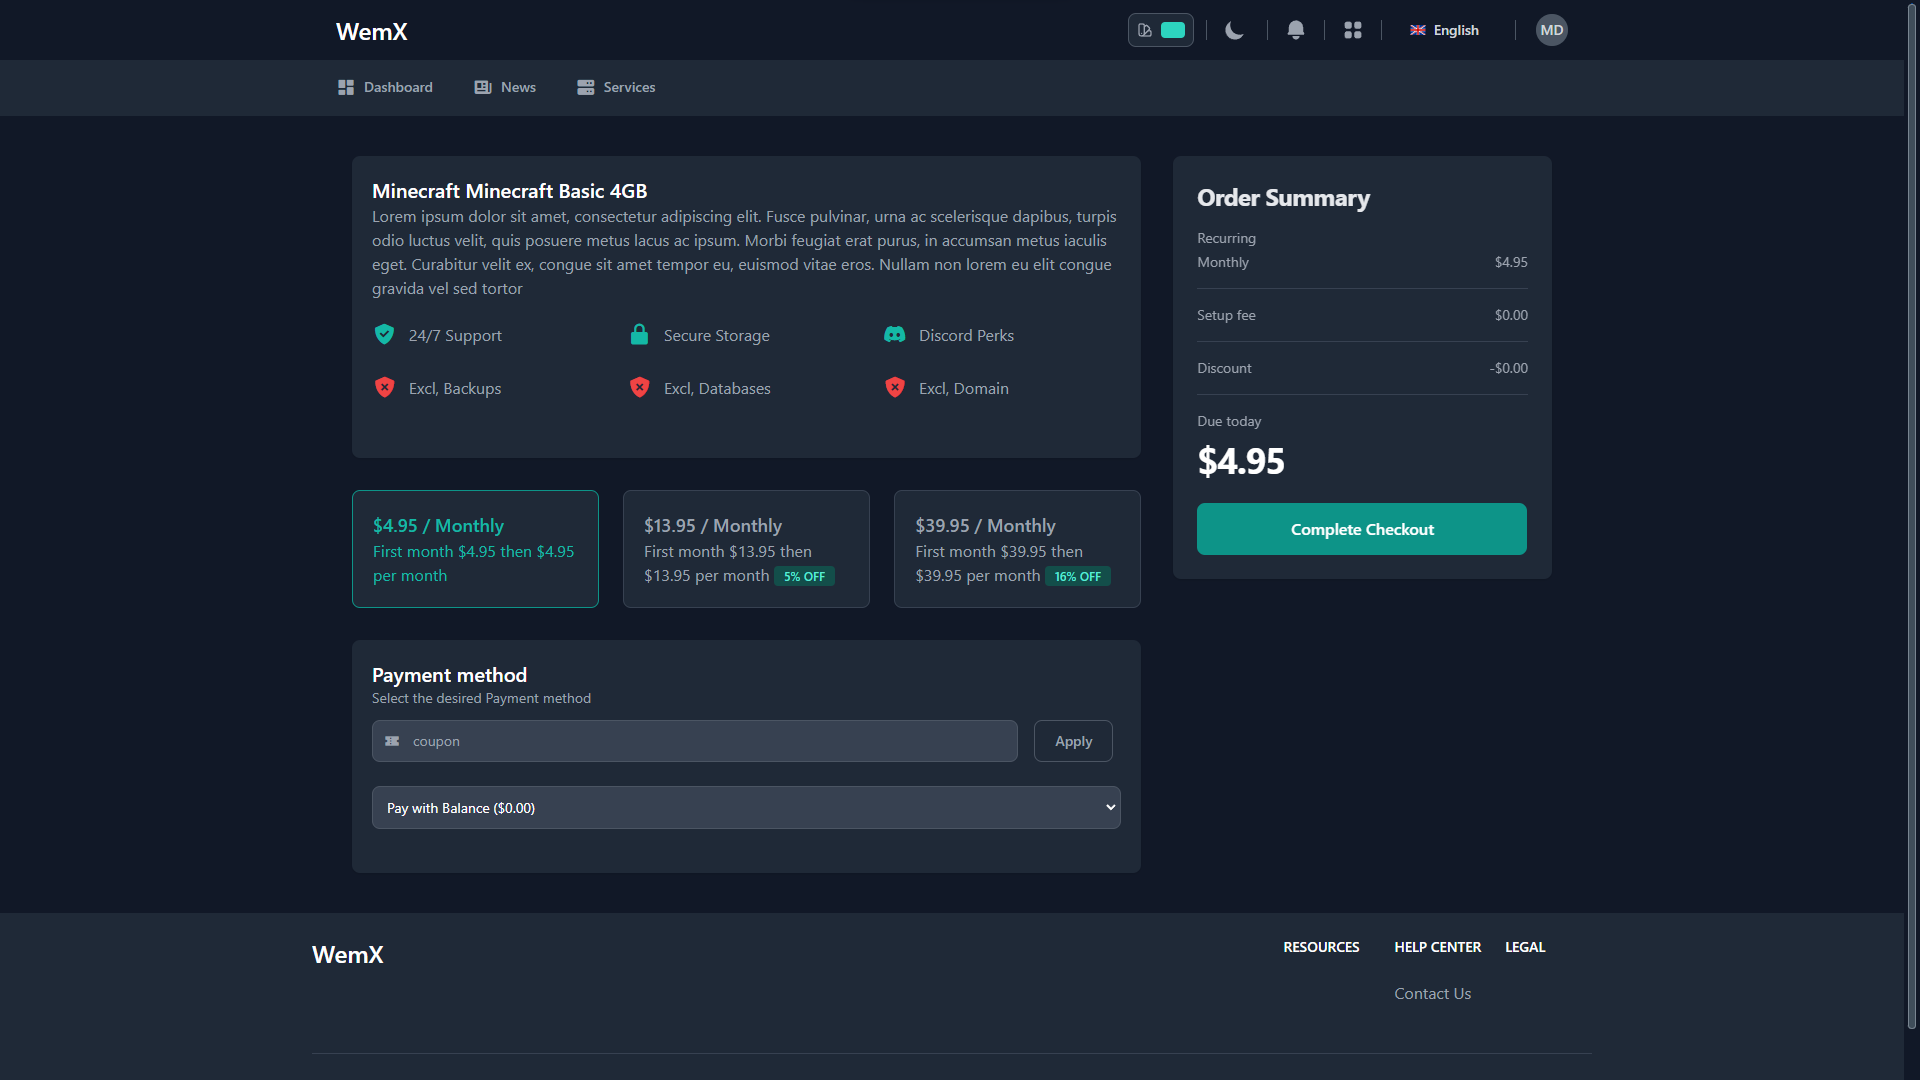Click the footer WemX logo
The image size is (1920, 1080).
tap(348, 954)
